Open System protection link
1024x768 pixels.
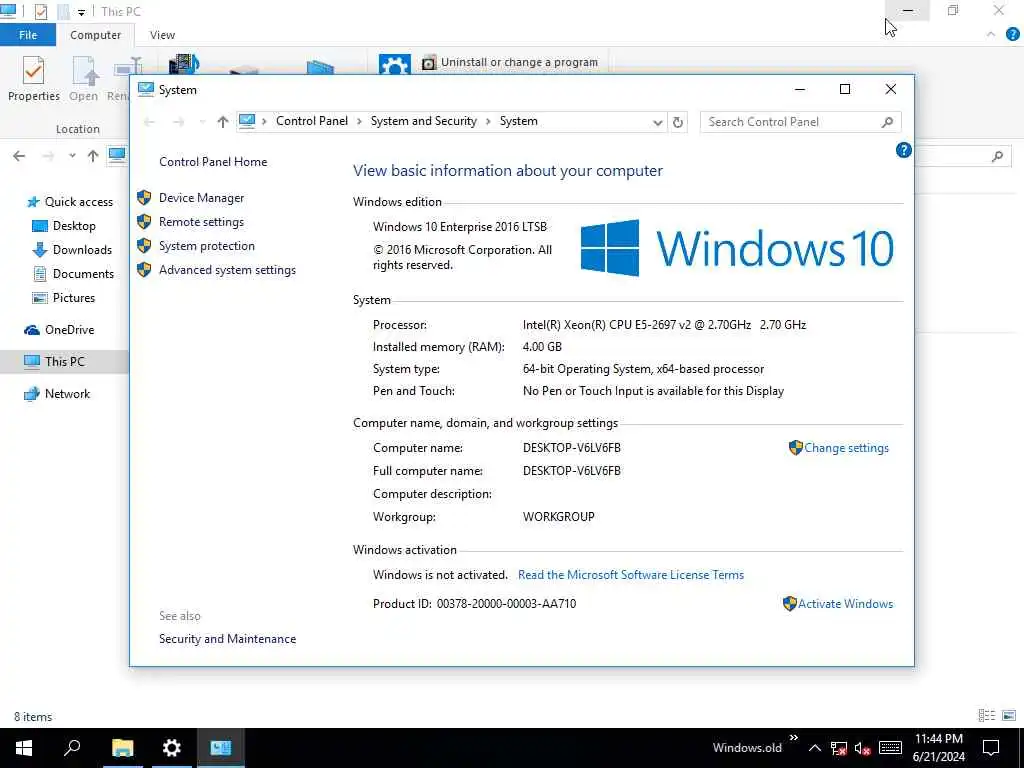point(206,246)
